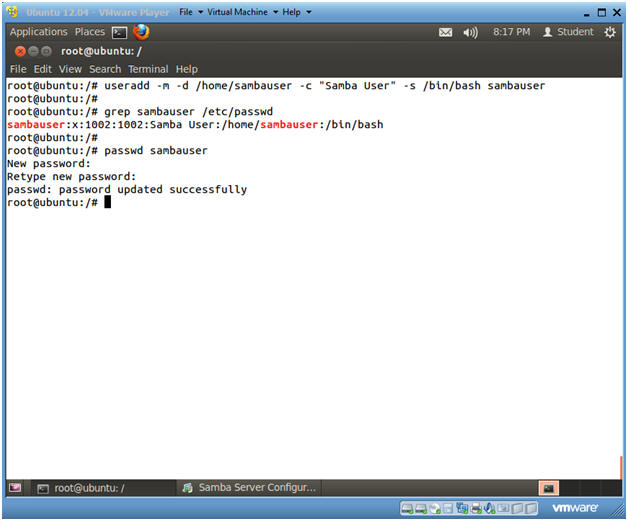
Task: Close the VMware Player window
Action: point(617,12)
